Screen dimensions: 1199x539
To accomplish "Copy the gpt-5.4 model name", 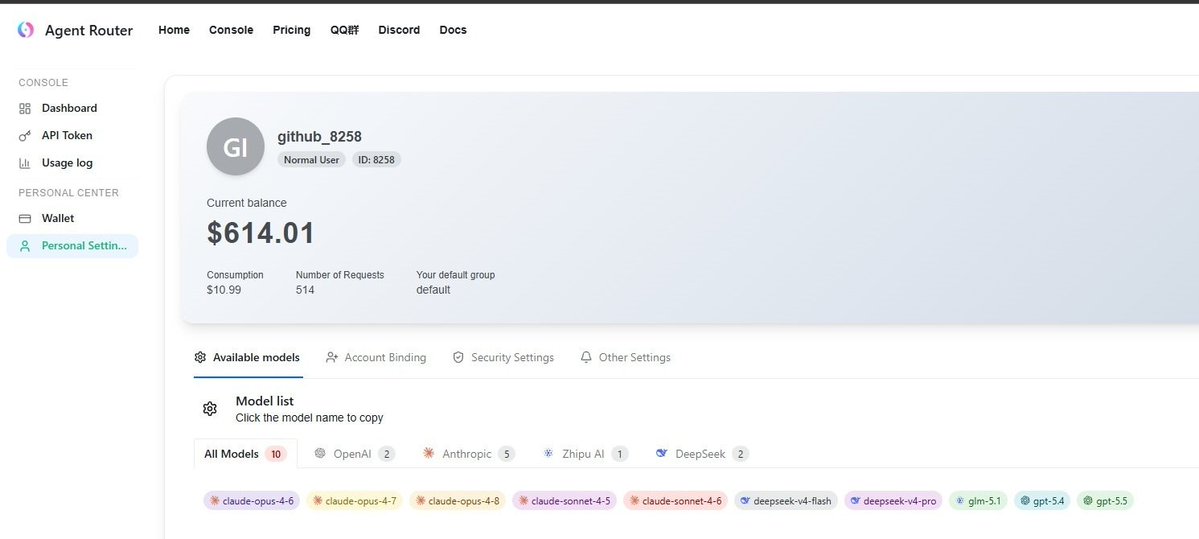I will coord(1042,502).
